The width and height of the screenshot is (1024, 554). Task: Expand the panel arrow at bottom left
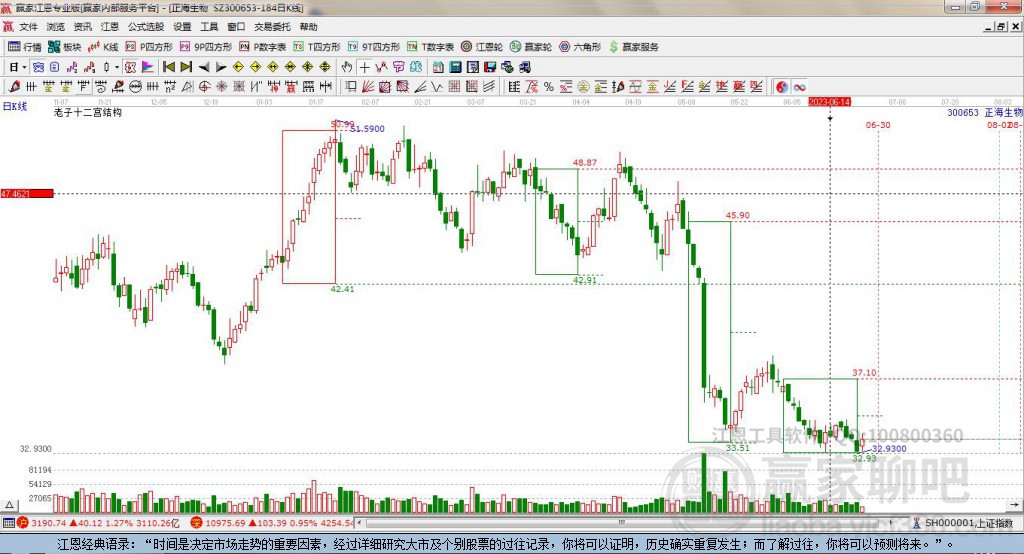pos(9,505)
